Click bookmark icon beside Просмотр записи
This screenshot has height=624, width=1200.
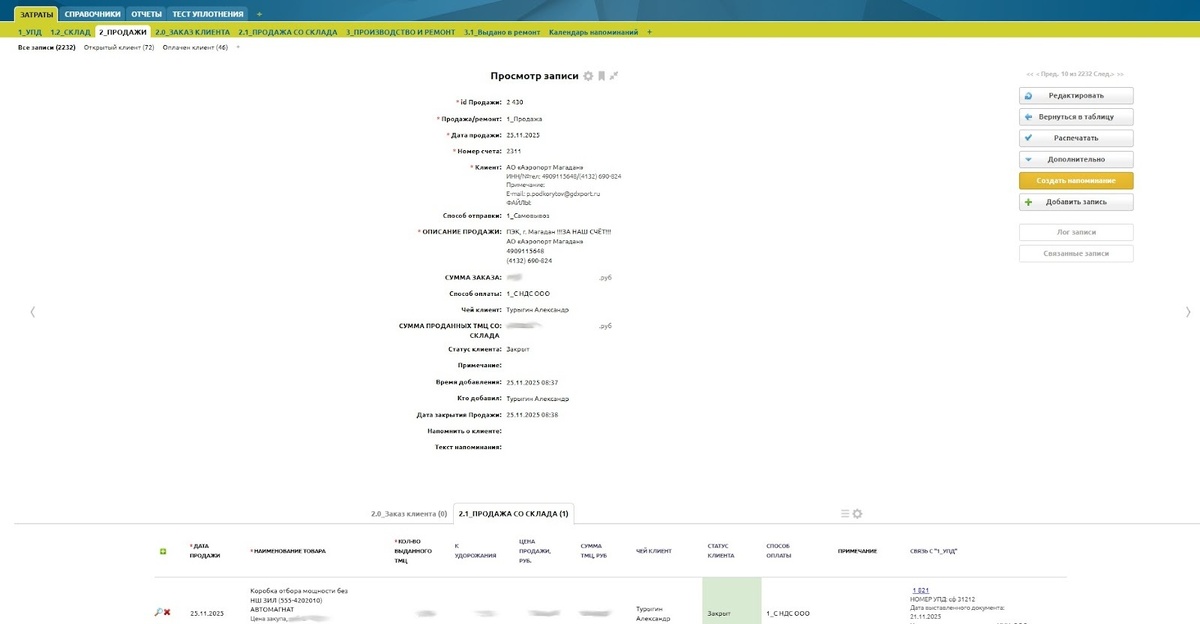(x=602, y=76)
